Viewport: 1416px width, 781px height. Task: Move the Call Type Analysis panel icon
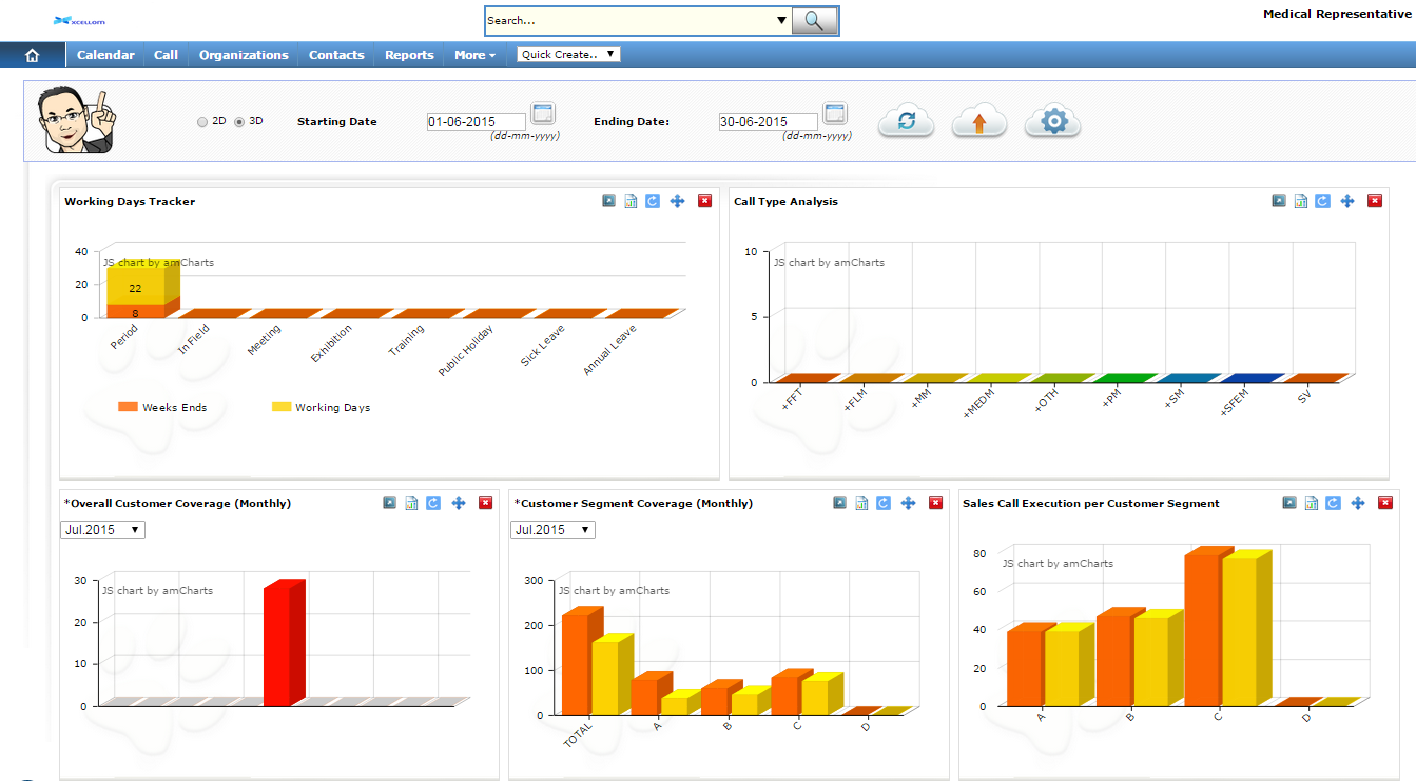[1347, 201]
